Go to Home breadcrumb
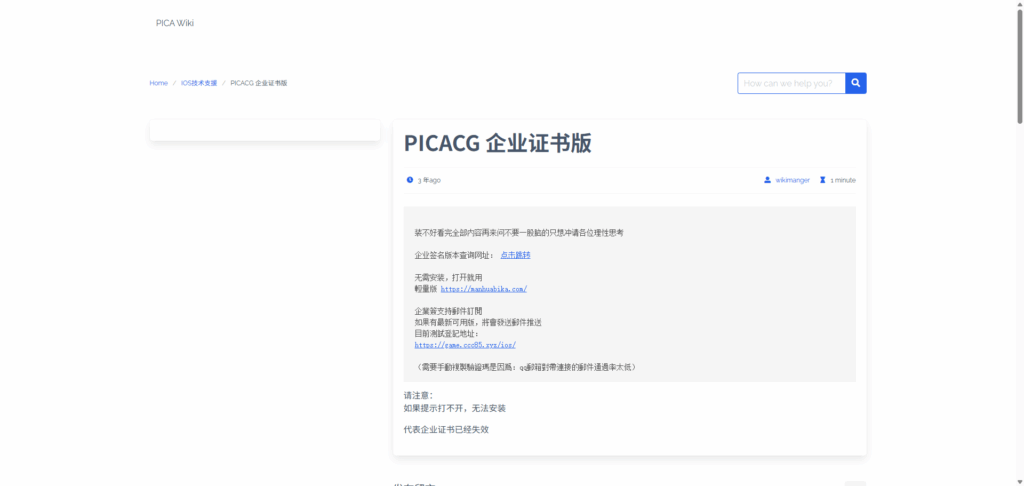Image resolution: width=1024 pixels, height=486 pixels. (159, 83)
